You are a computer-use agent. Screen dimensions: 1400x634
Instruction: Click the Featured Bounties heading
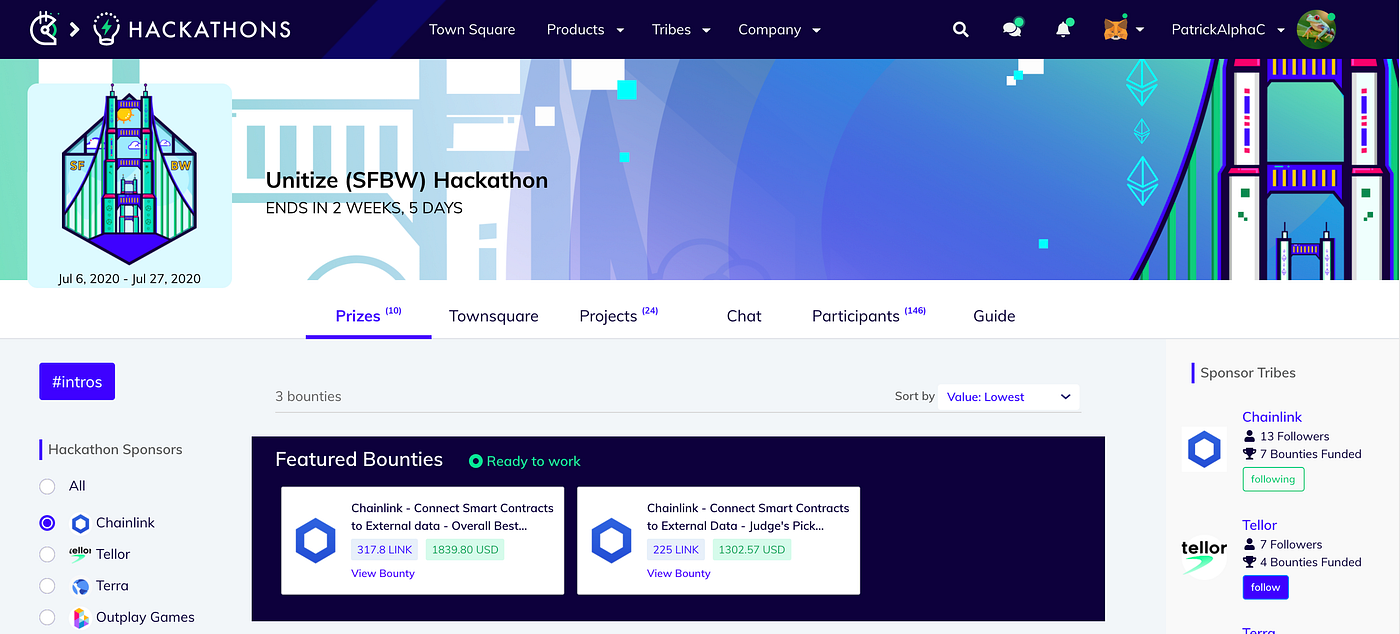click(359, 460)
